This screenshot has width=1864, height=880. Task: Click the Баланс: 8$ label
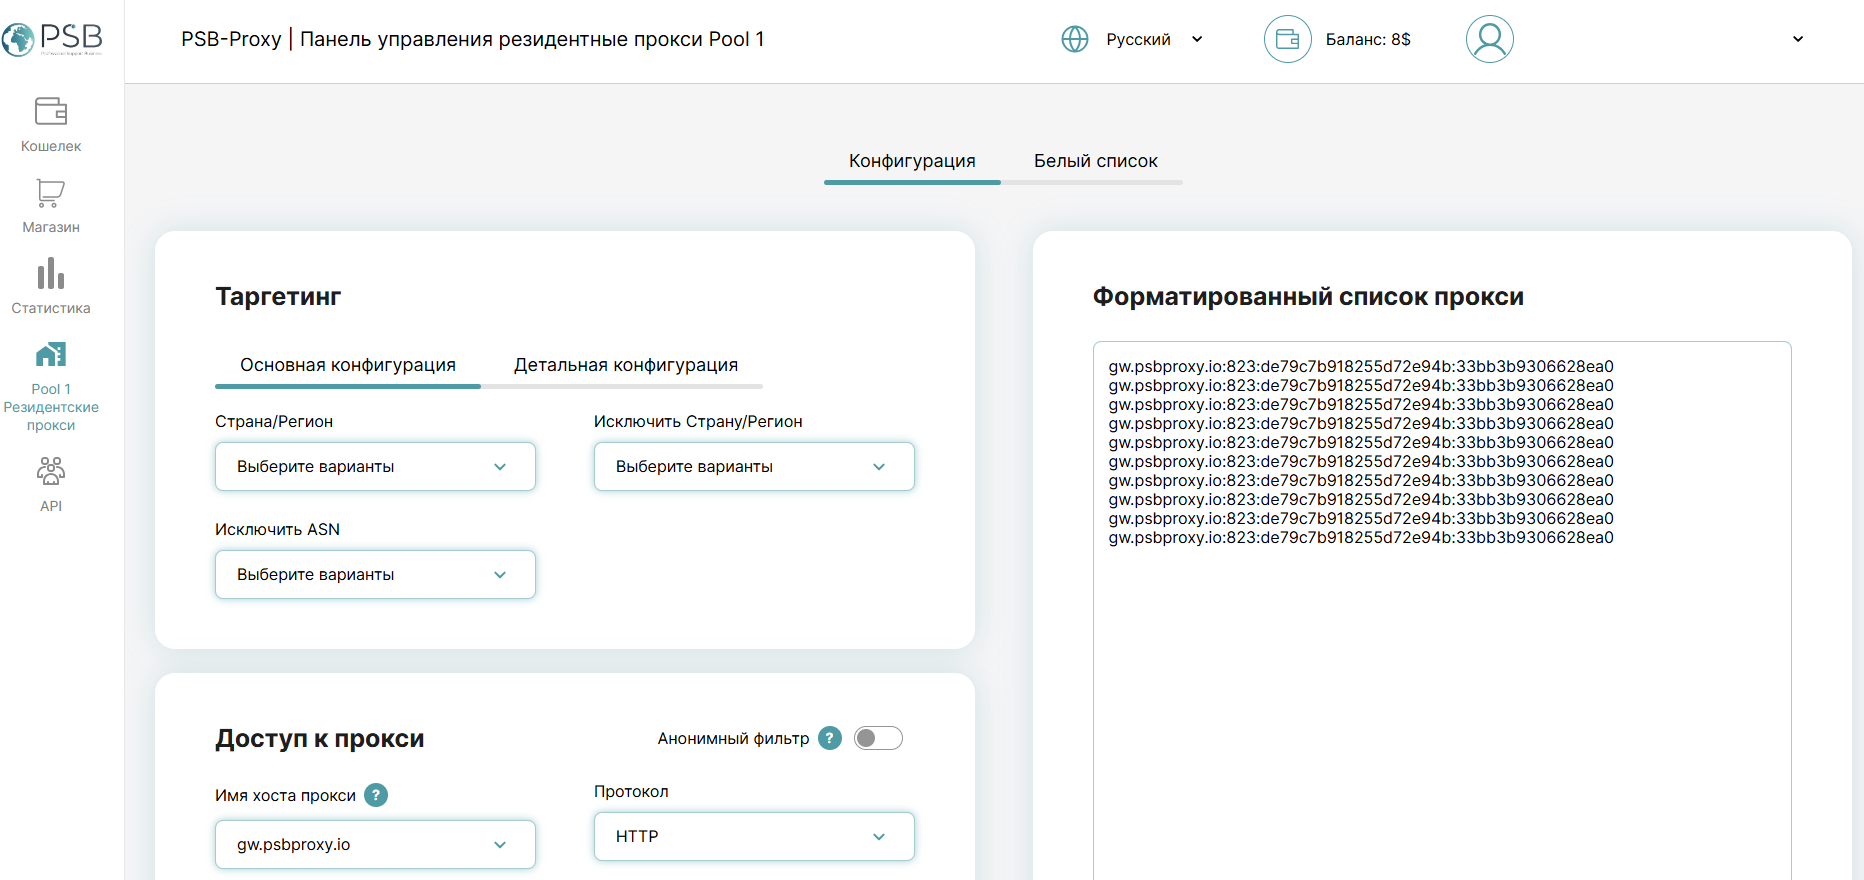click(1368, 39)
